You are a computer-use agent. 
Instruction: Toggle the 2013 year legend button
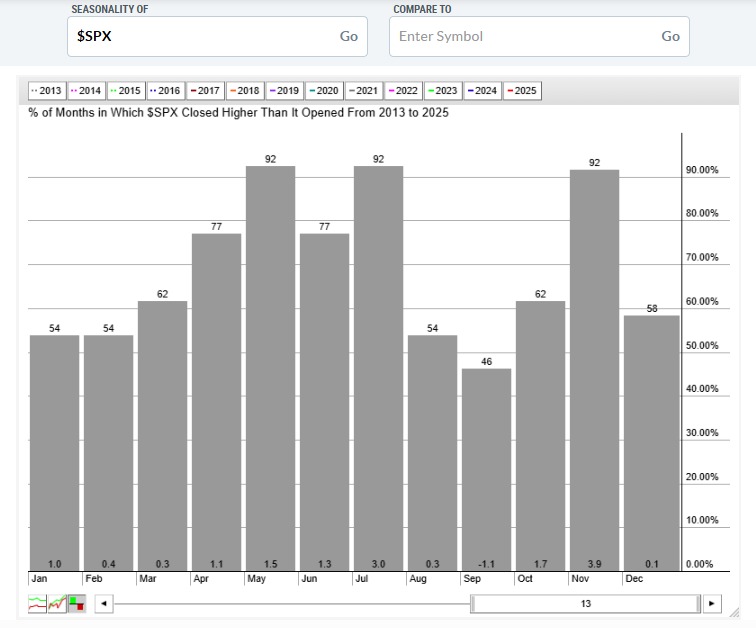47,91
